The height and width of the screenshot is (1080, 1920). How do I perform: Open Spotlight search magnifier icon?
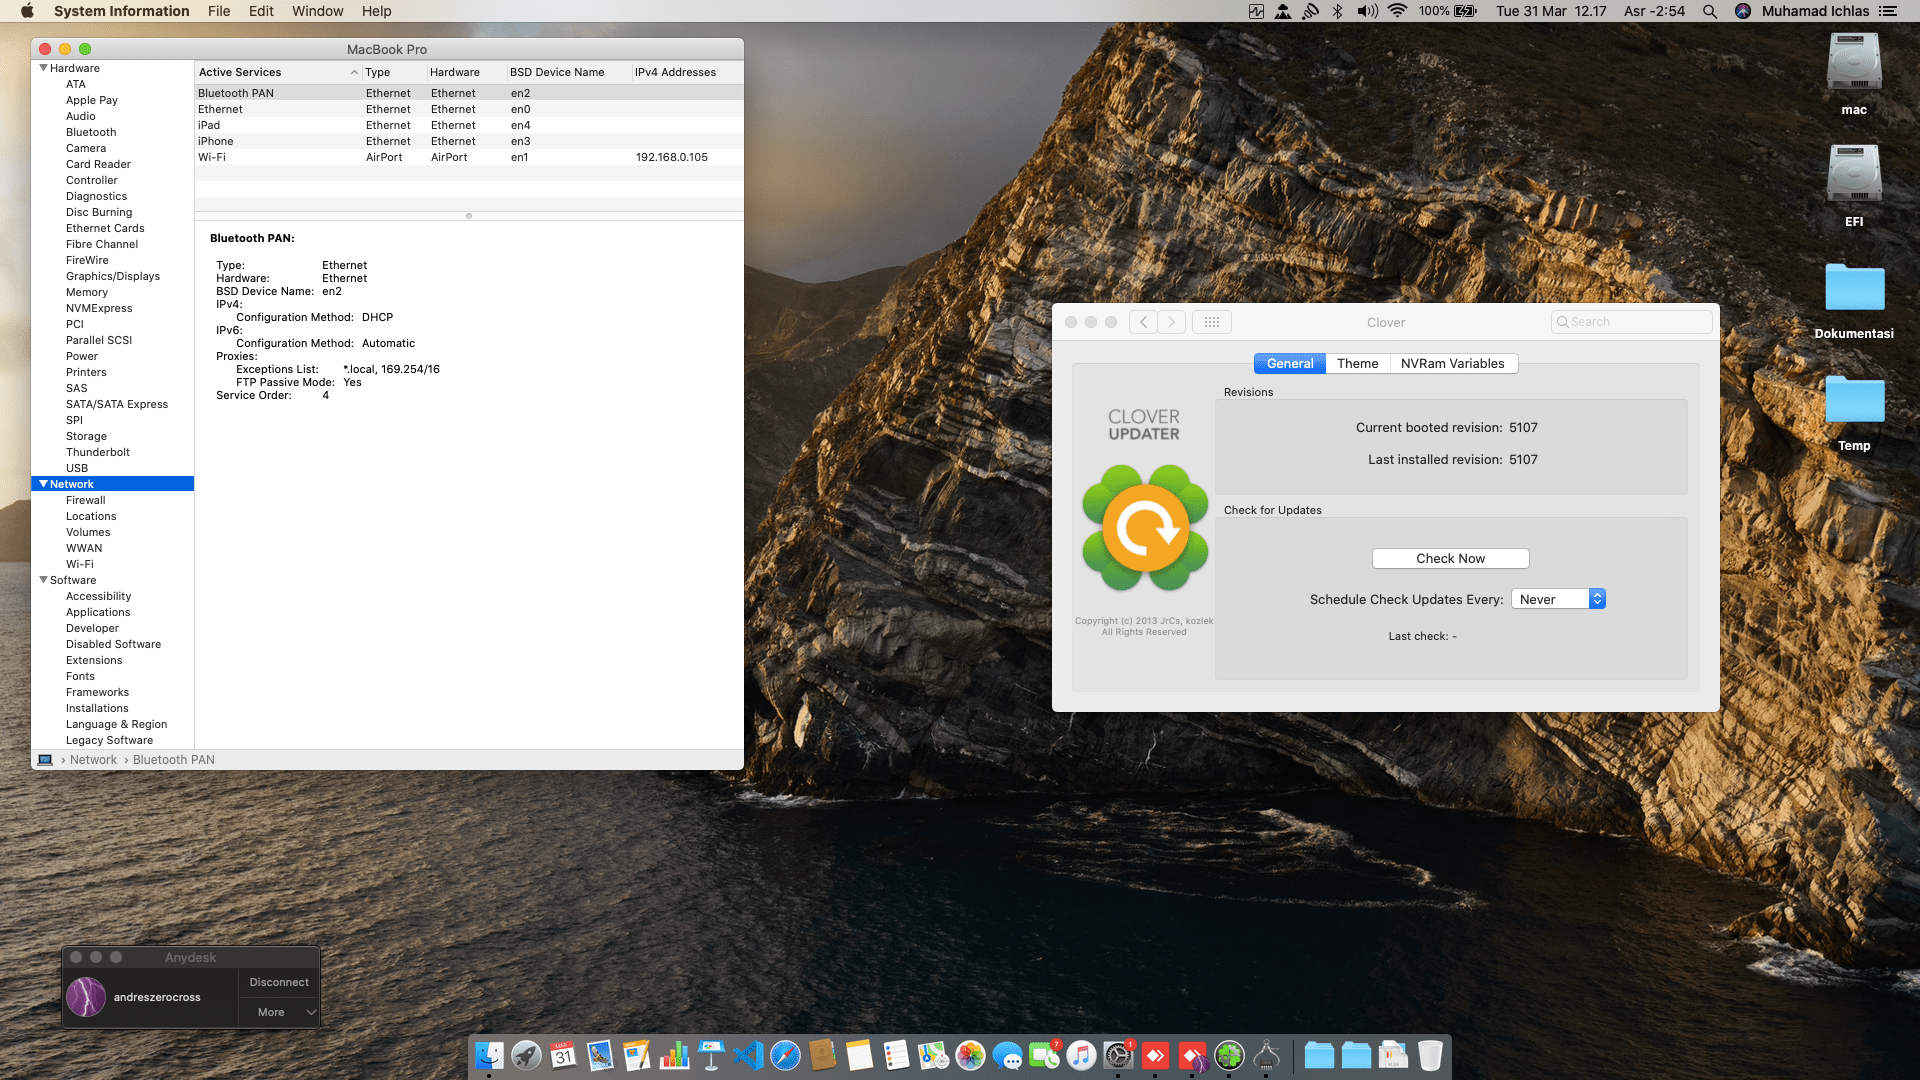pyautogui.click(x=1709, y=11)
